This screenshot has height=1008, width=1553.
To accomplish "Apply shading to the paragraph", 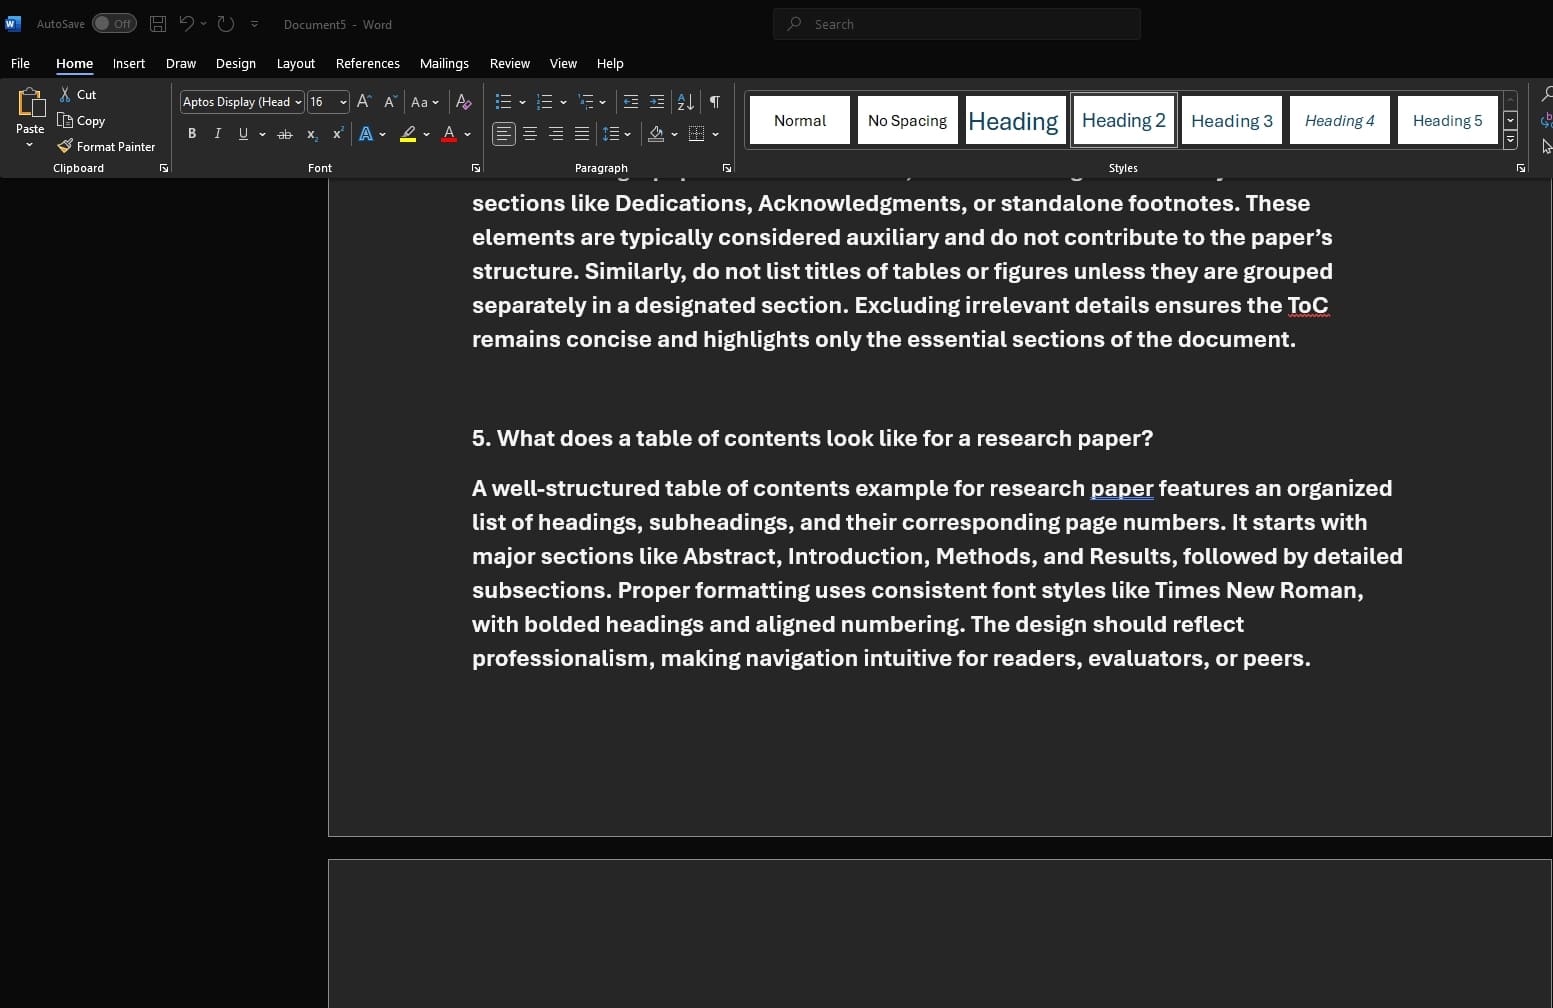I will point(656,134).
